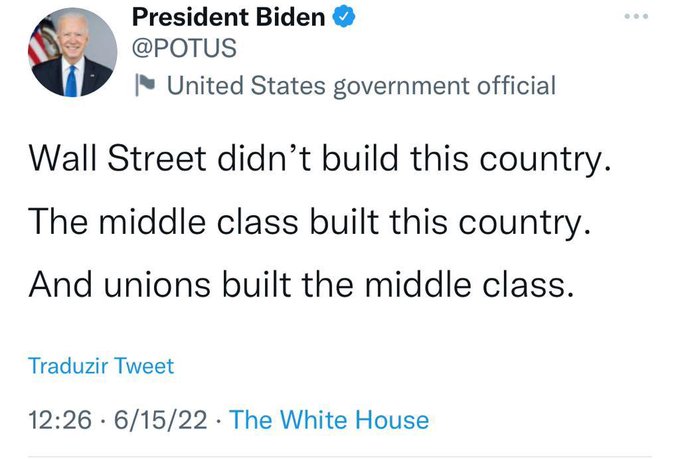Click the line "Wall Street didn't build this country."
The image size is (680, 459).
click(x=317, y=160)
